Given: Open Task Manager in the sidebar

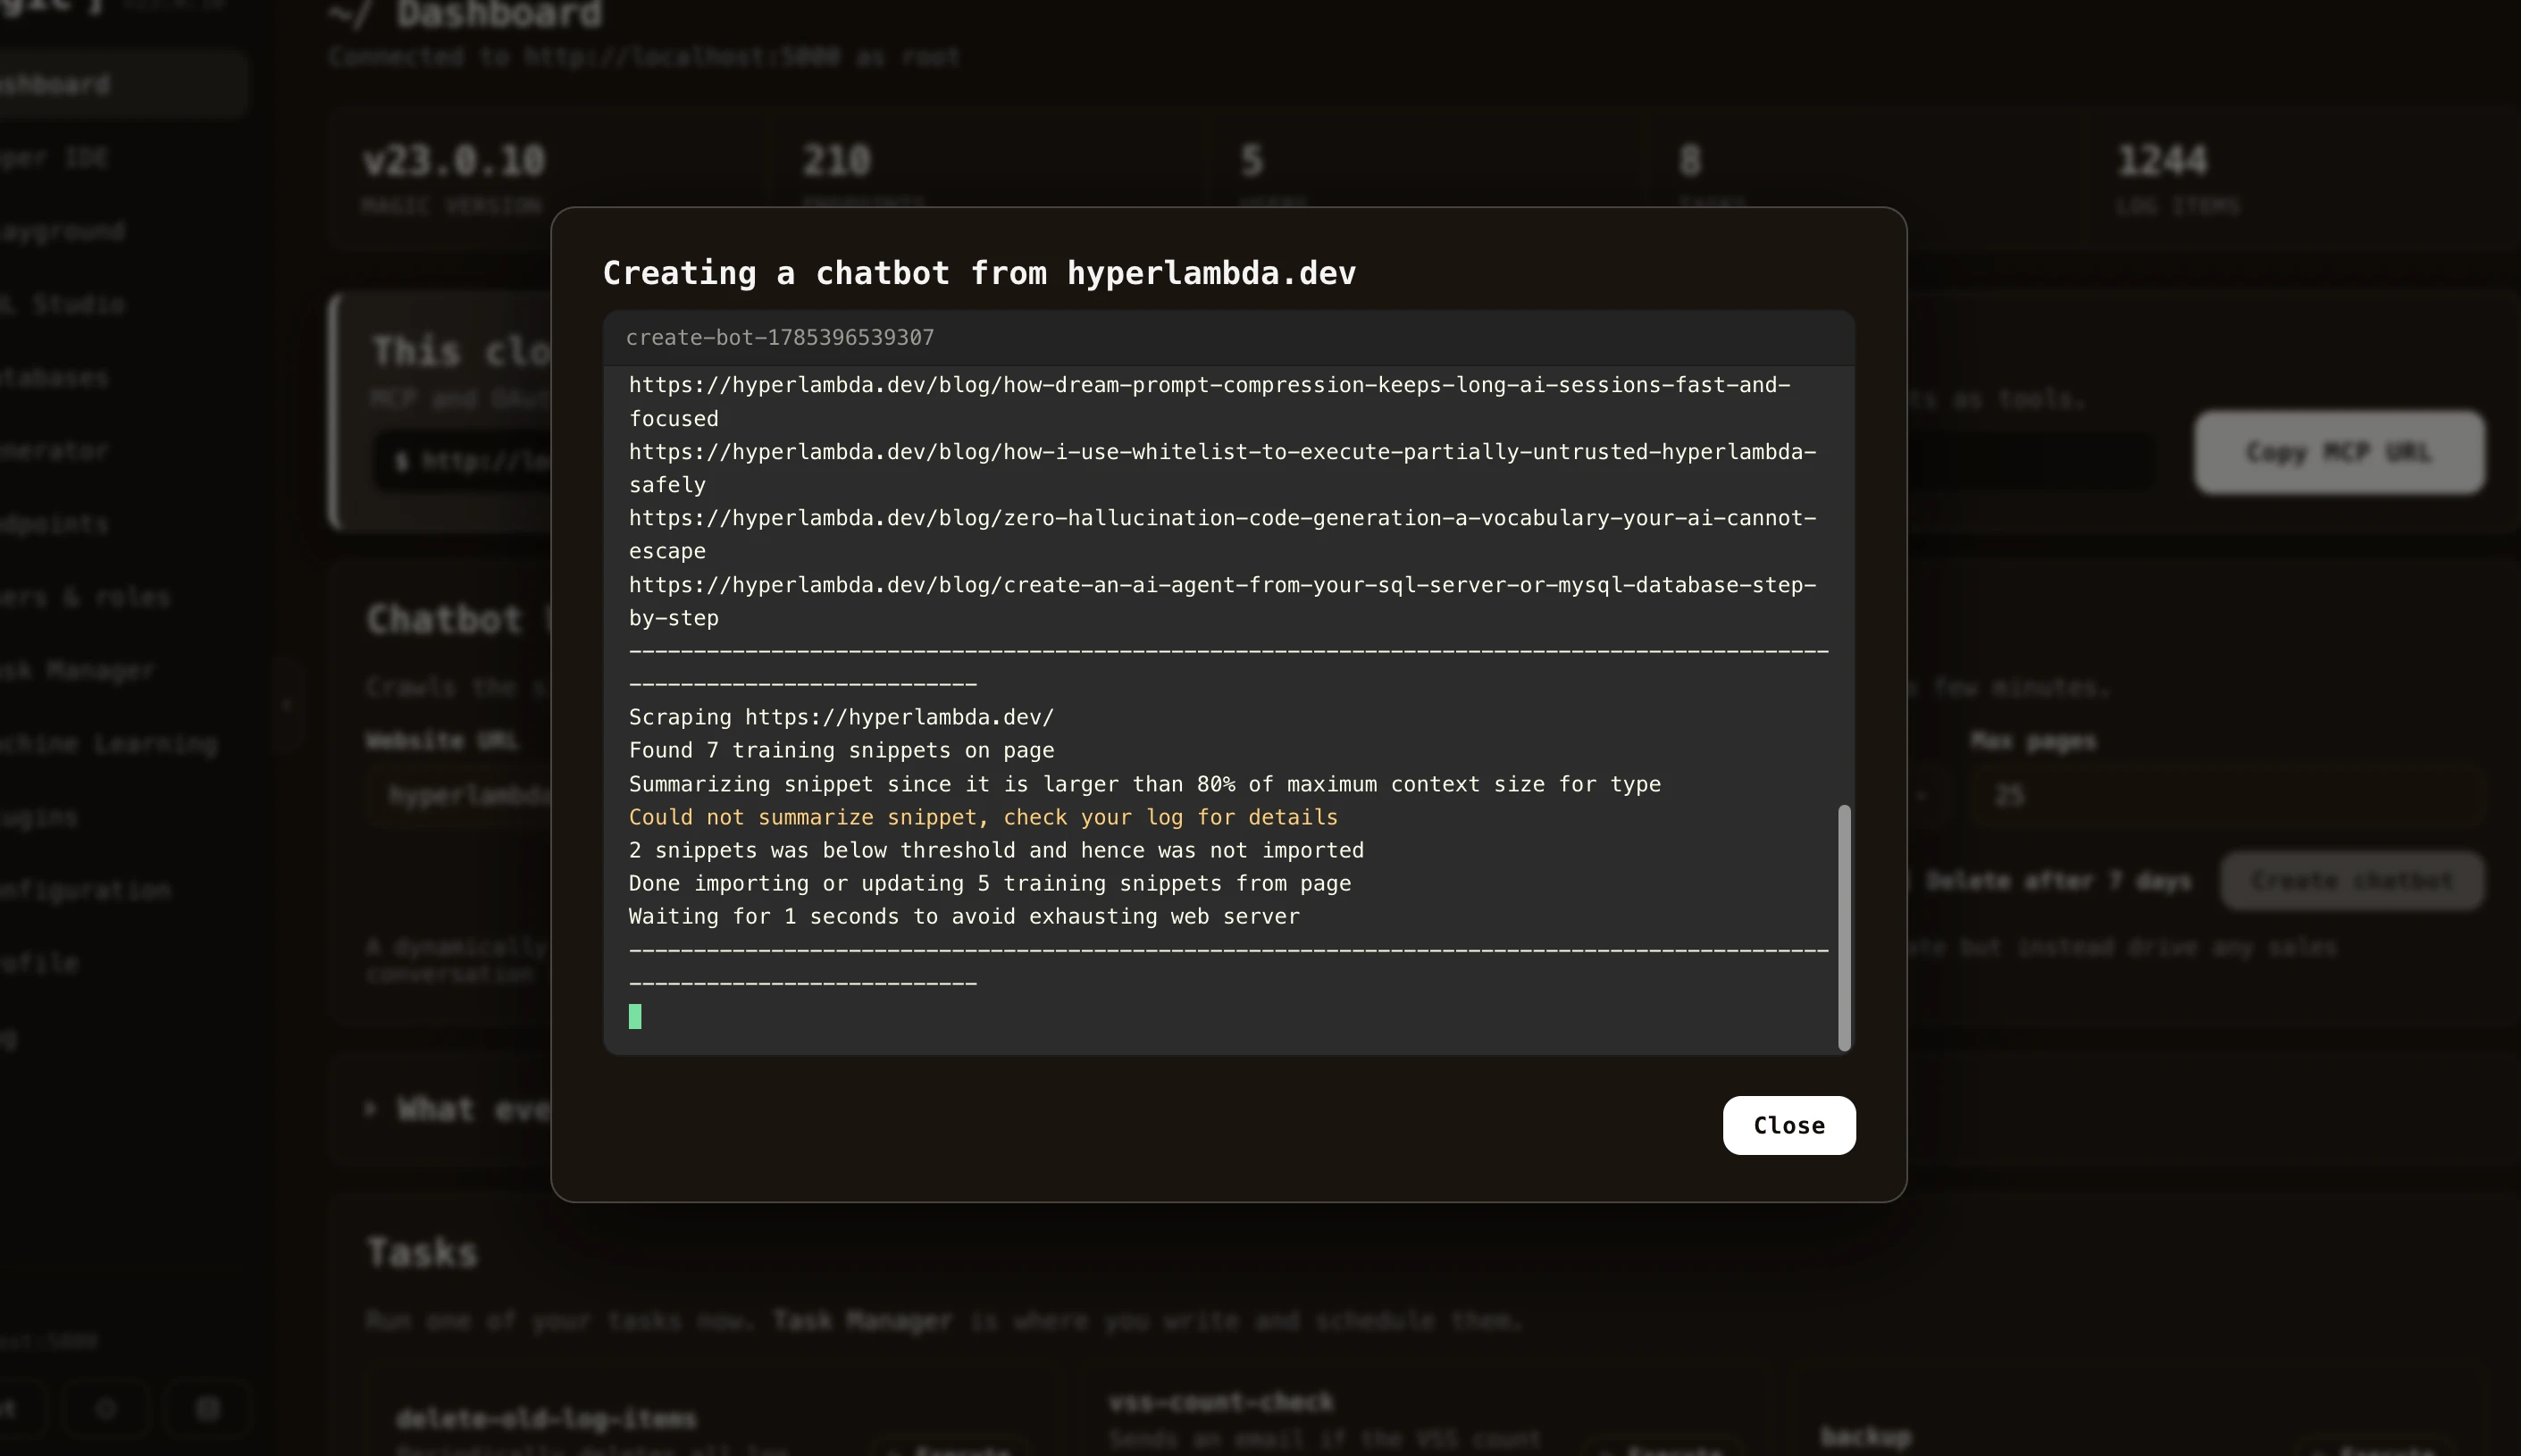Looking at the screenshot, I should pyautogui.click(x=78, y=670).
